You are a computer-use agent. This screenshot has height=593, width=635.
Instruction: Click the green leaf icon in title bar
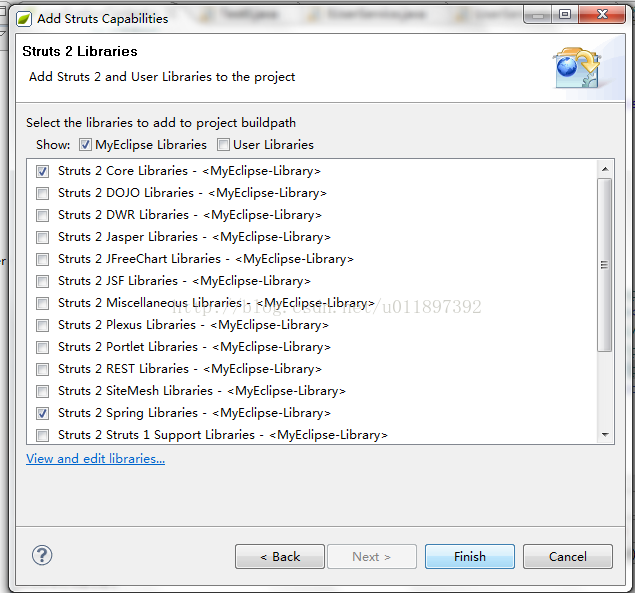[24, 19]
